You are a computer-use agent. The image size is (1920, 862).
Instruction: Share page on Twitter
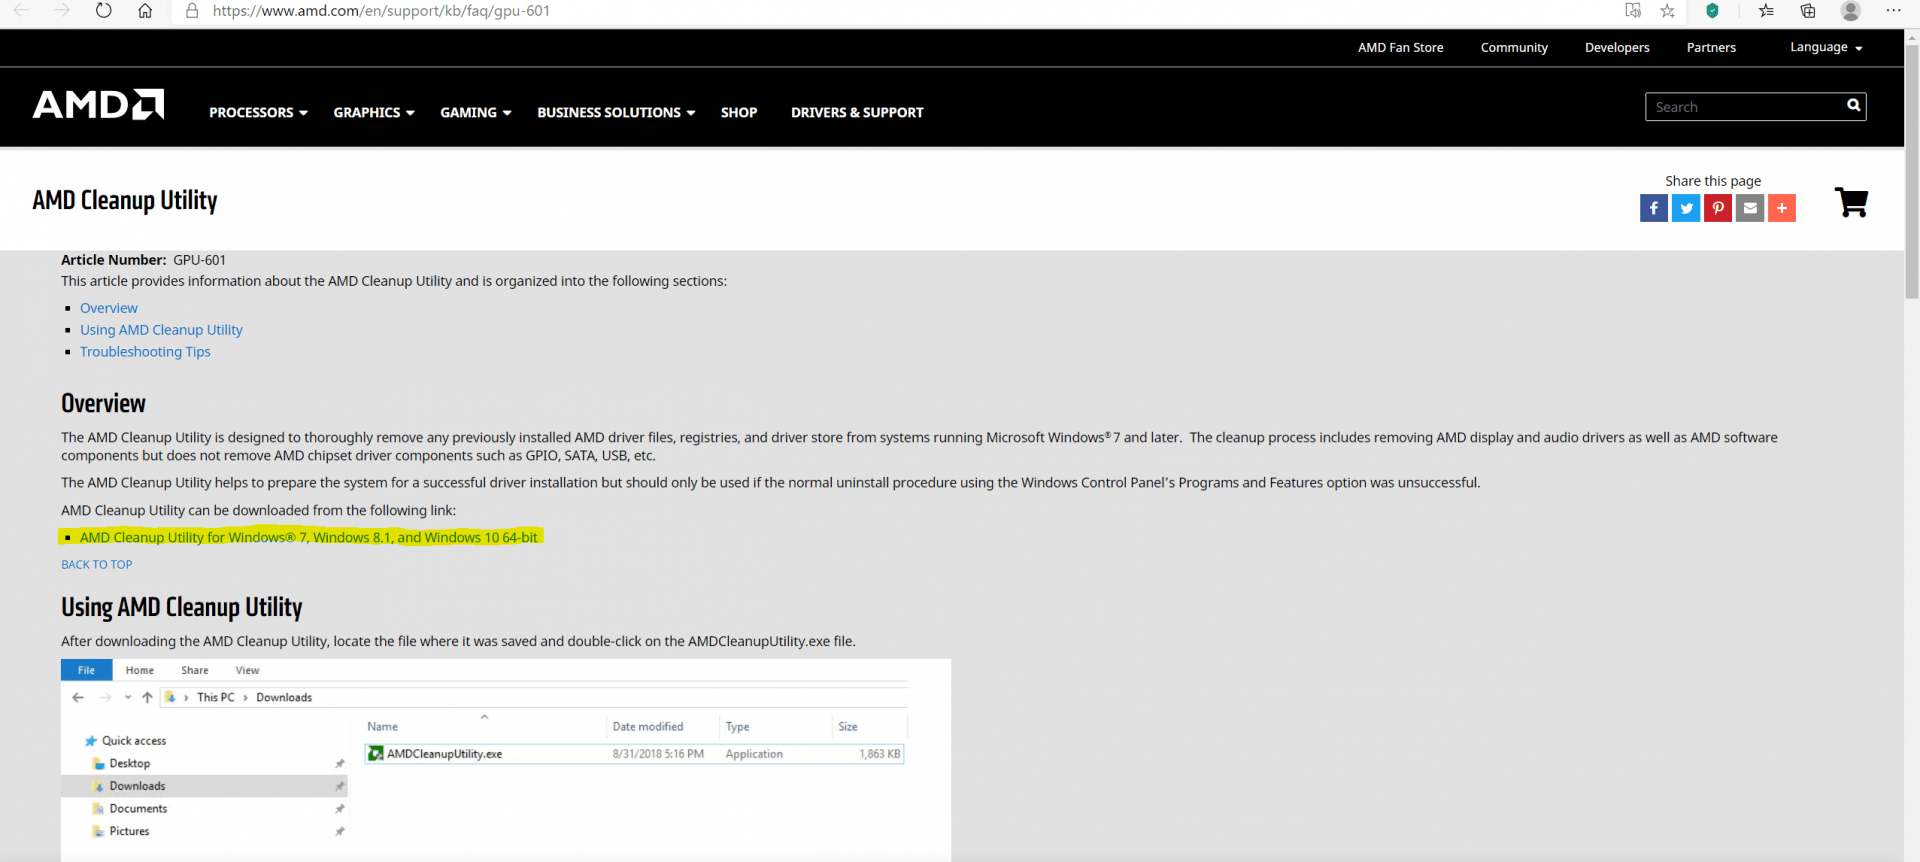[1686, 208]
